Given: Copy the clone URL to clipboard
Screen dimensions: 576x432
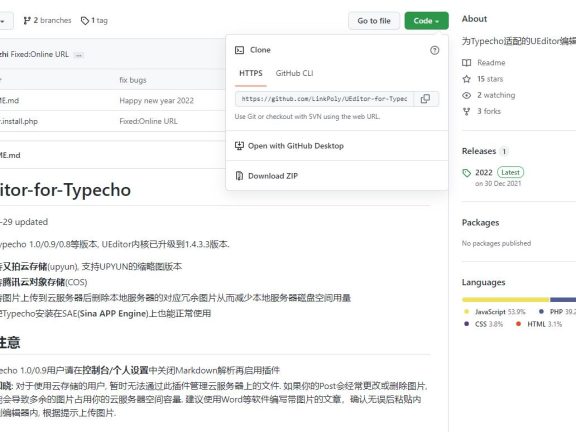Looking at the screenshot, I should [425, 99].
